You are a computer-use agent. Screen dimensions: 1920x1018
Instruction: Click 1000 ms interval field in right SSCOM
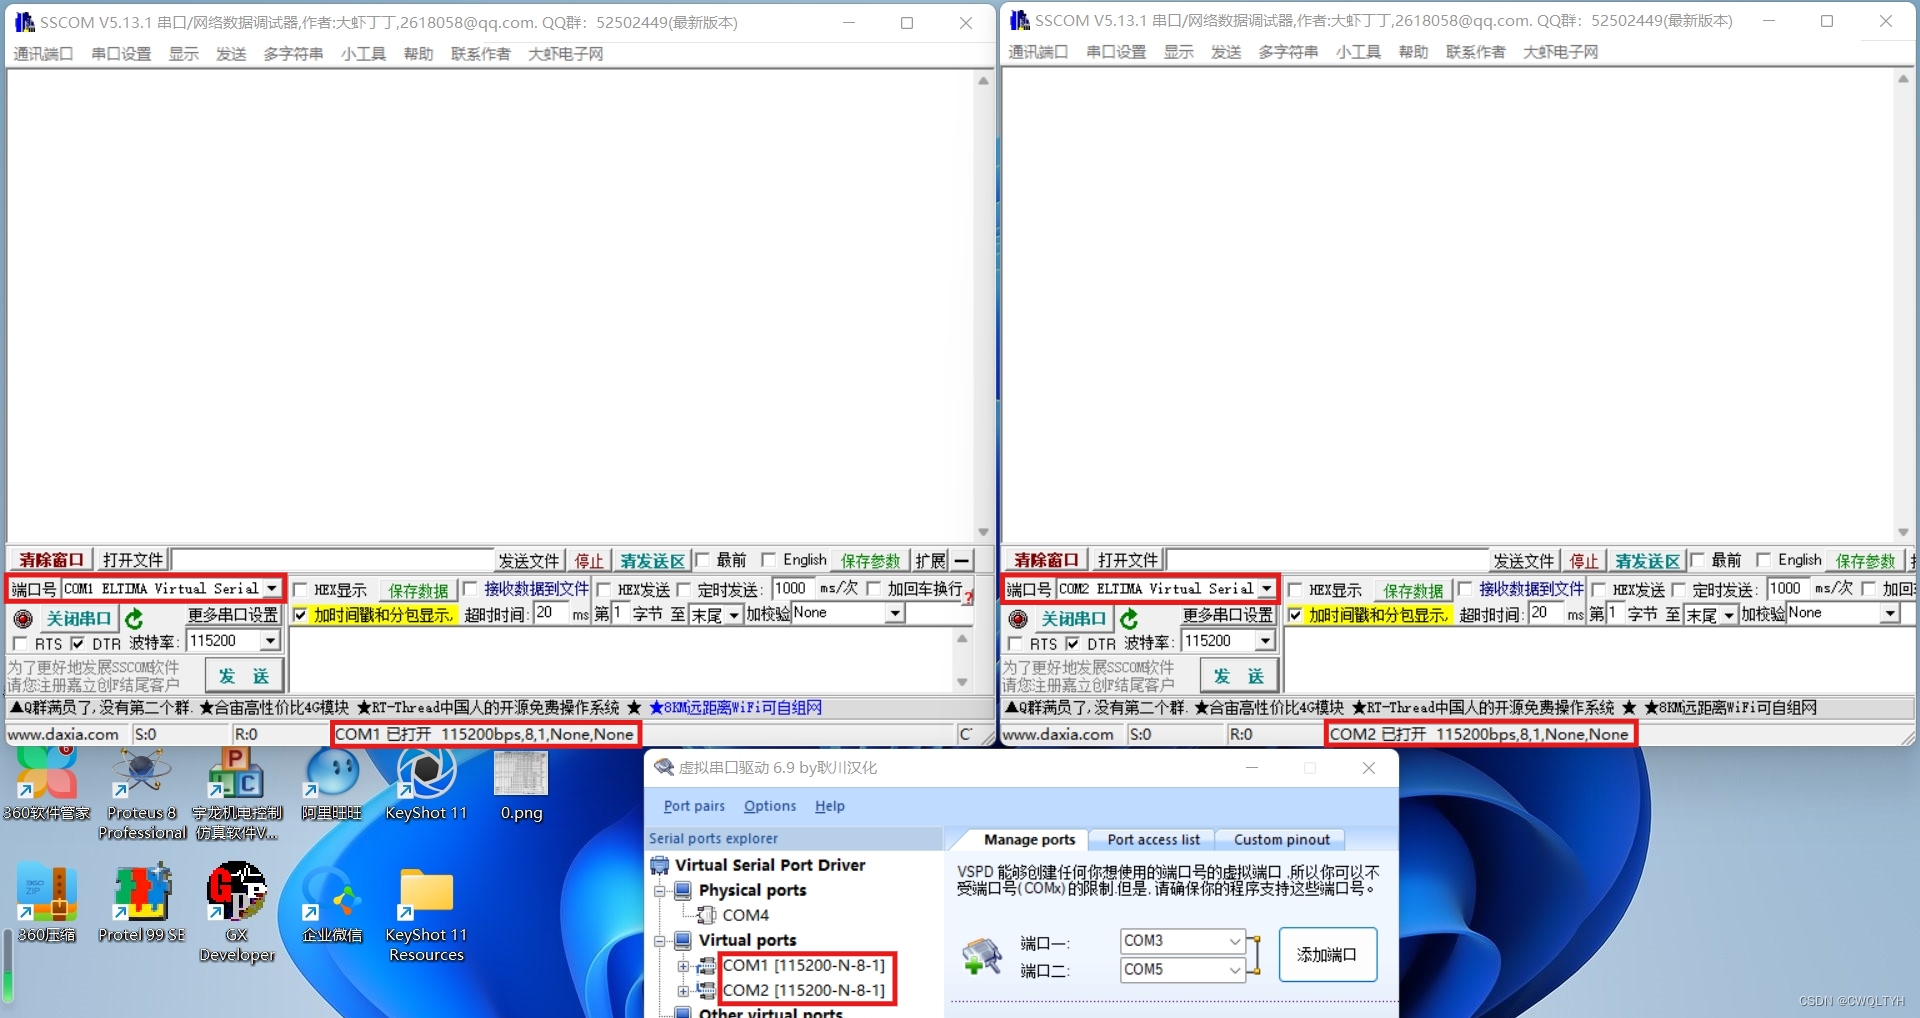click(1787, 589)
